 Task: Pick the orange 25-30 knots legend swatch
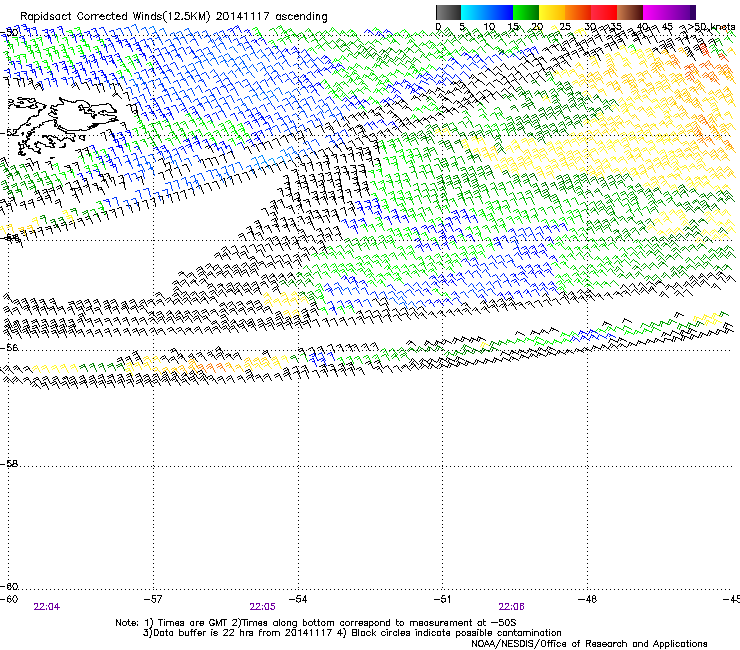(x=578, y=12)
